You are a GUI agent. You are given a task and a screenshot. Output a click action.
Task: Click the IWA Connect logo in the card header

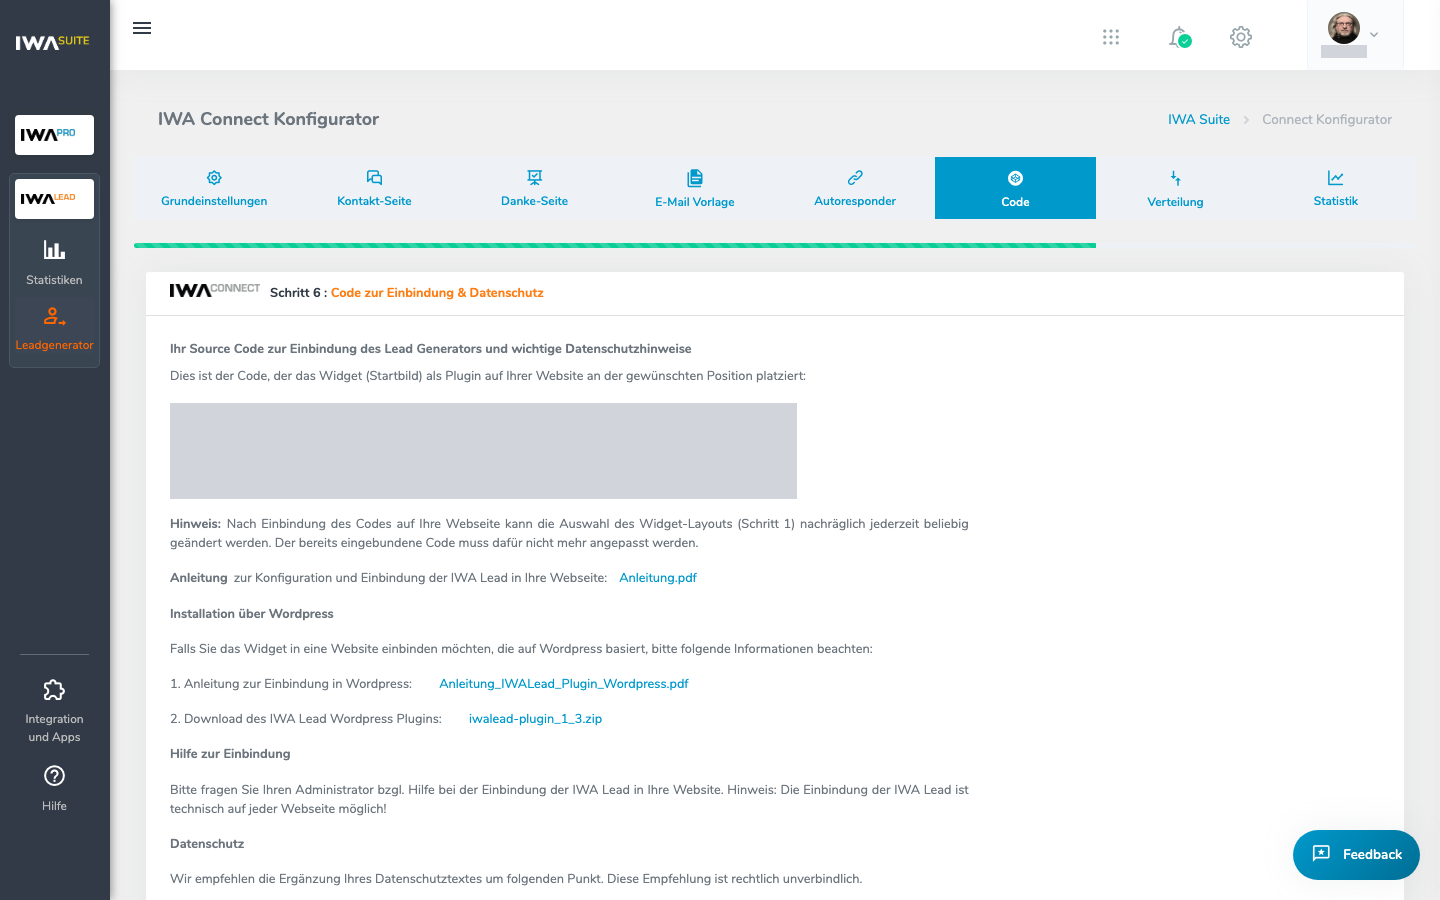214,290
